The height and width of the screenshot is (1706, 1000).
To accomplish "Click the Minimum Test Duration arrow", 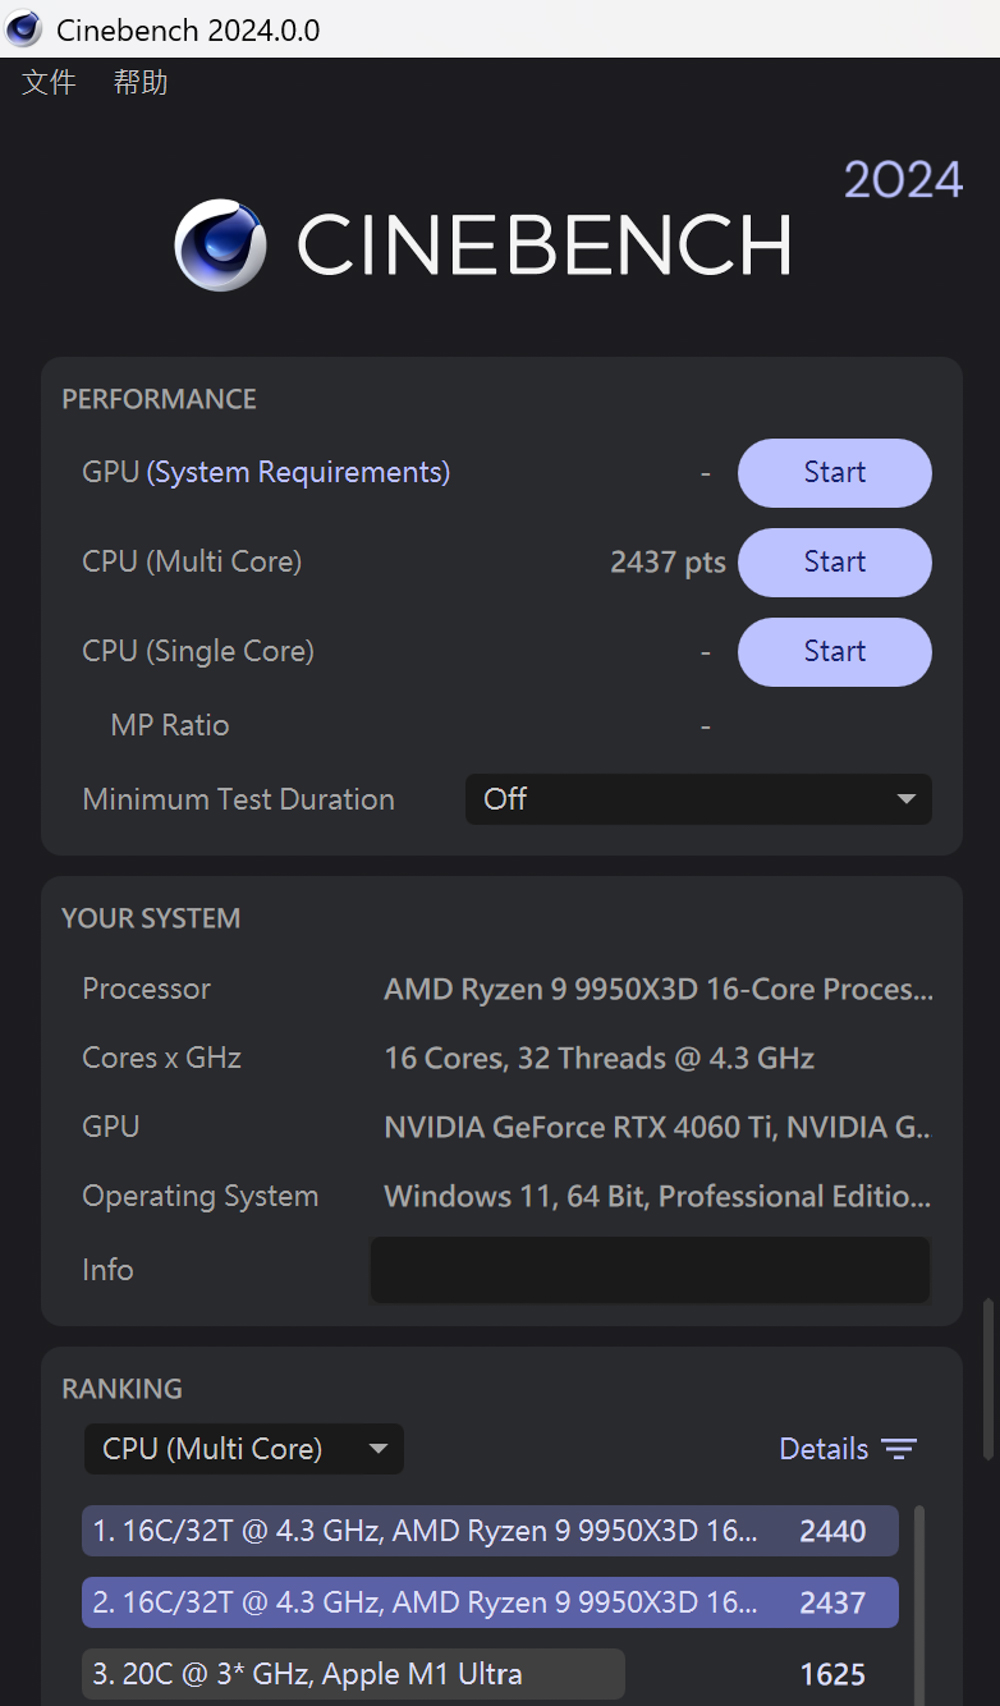I will [906, 799].
